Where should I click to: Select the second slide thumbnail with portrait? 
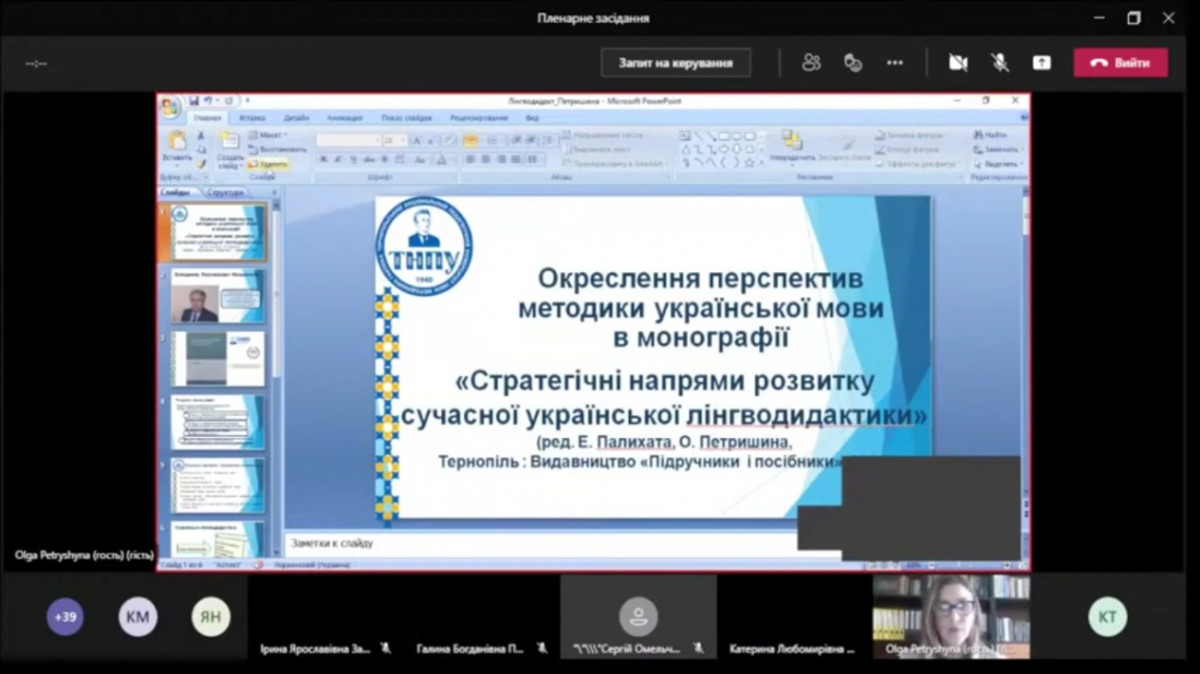click(x=217, y=297)
